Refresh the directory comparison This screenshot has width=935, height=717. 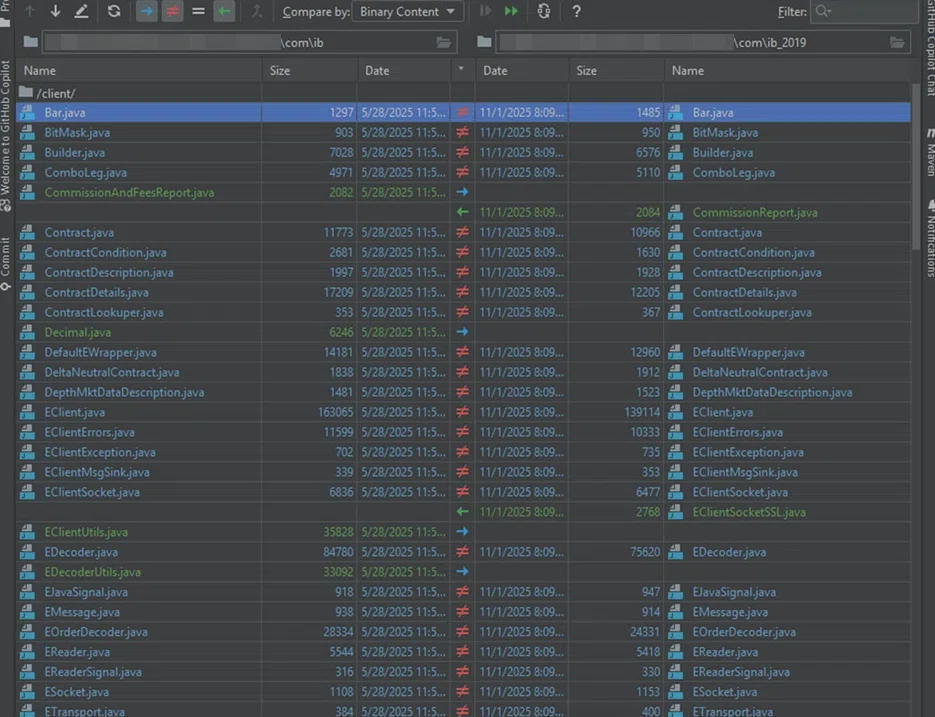[x=113, y=11]
